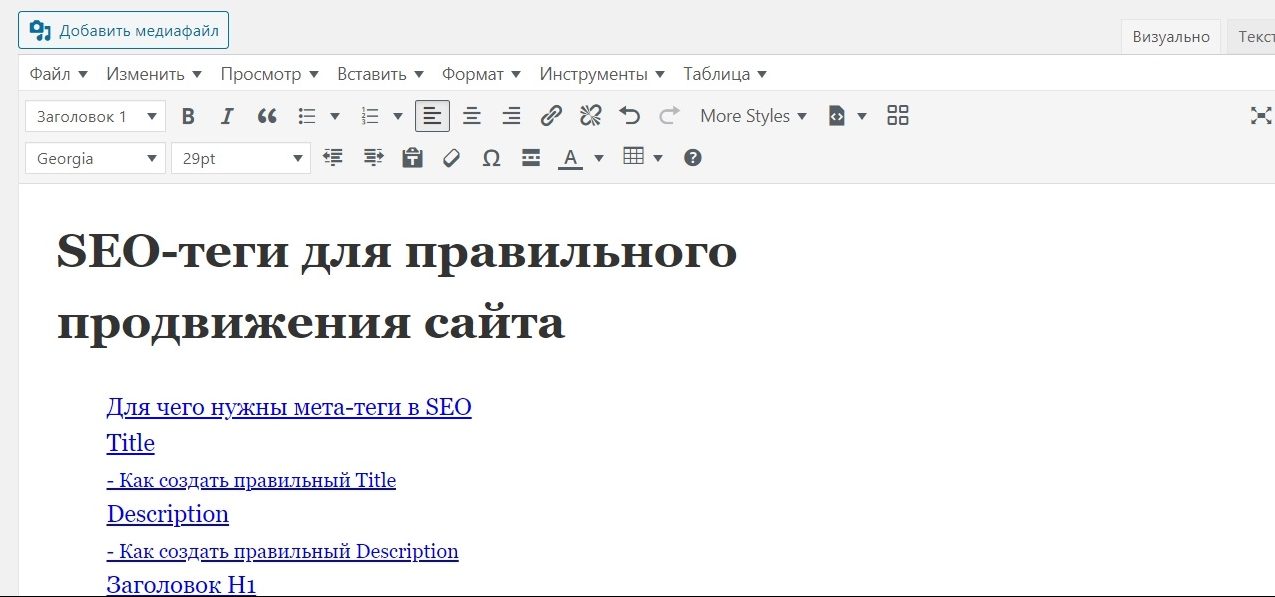1275x597 pixels.
Task: Expand the 29pt font size dropdown
Action: click(x=241, y=158)
